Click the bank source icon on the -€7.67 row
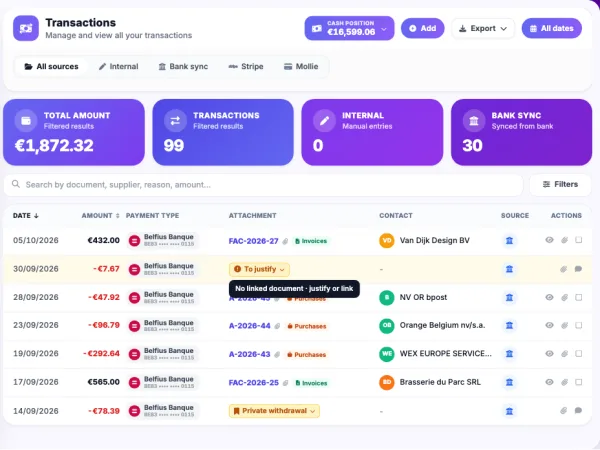This screenshot has width=600, height=450. tap(509, 269)
